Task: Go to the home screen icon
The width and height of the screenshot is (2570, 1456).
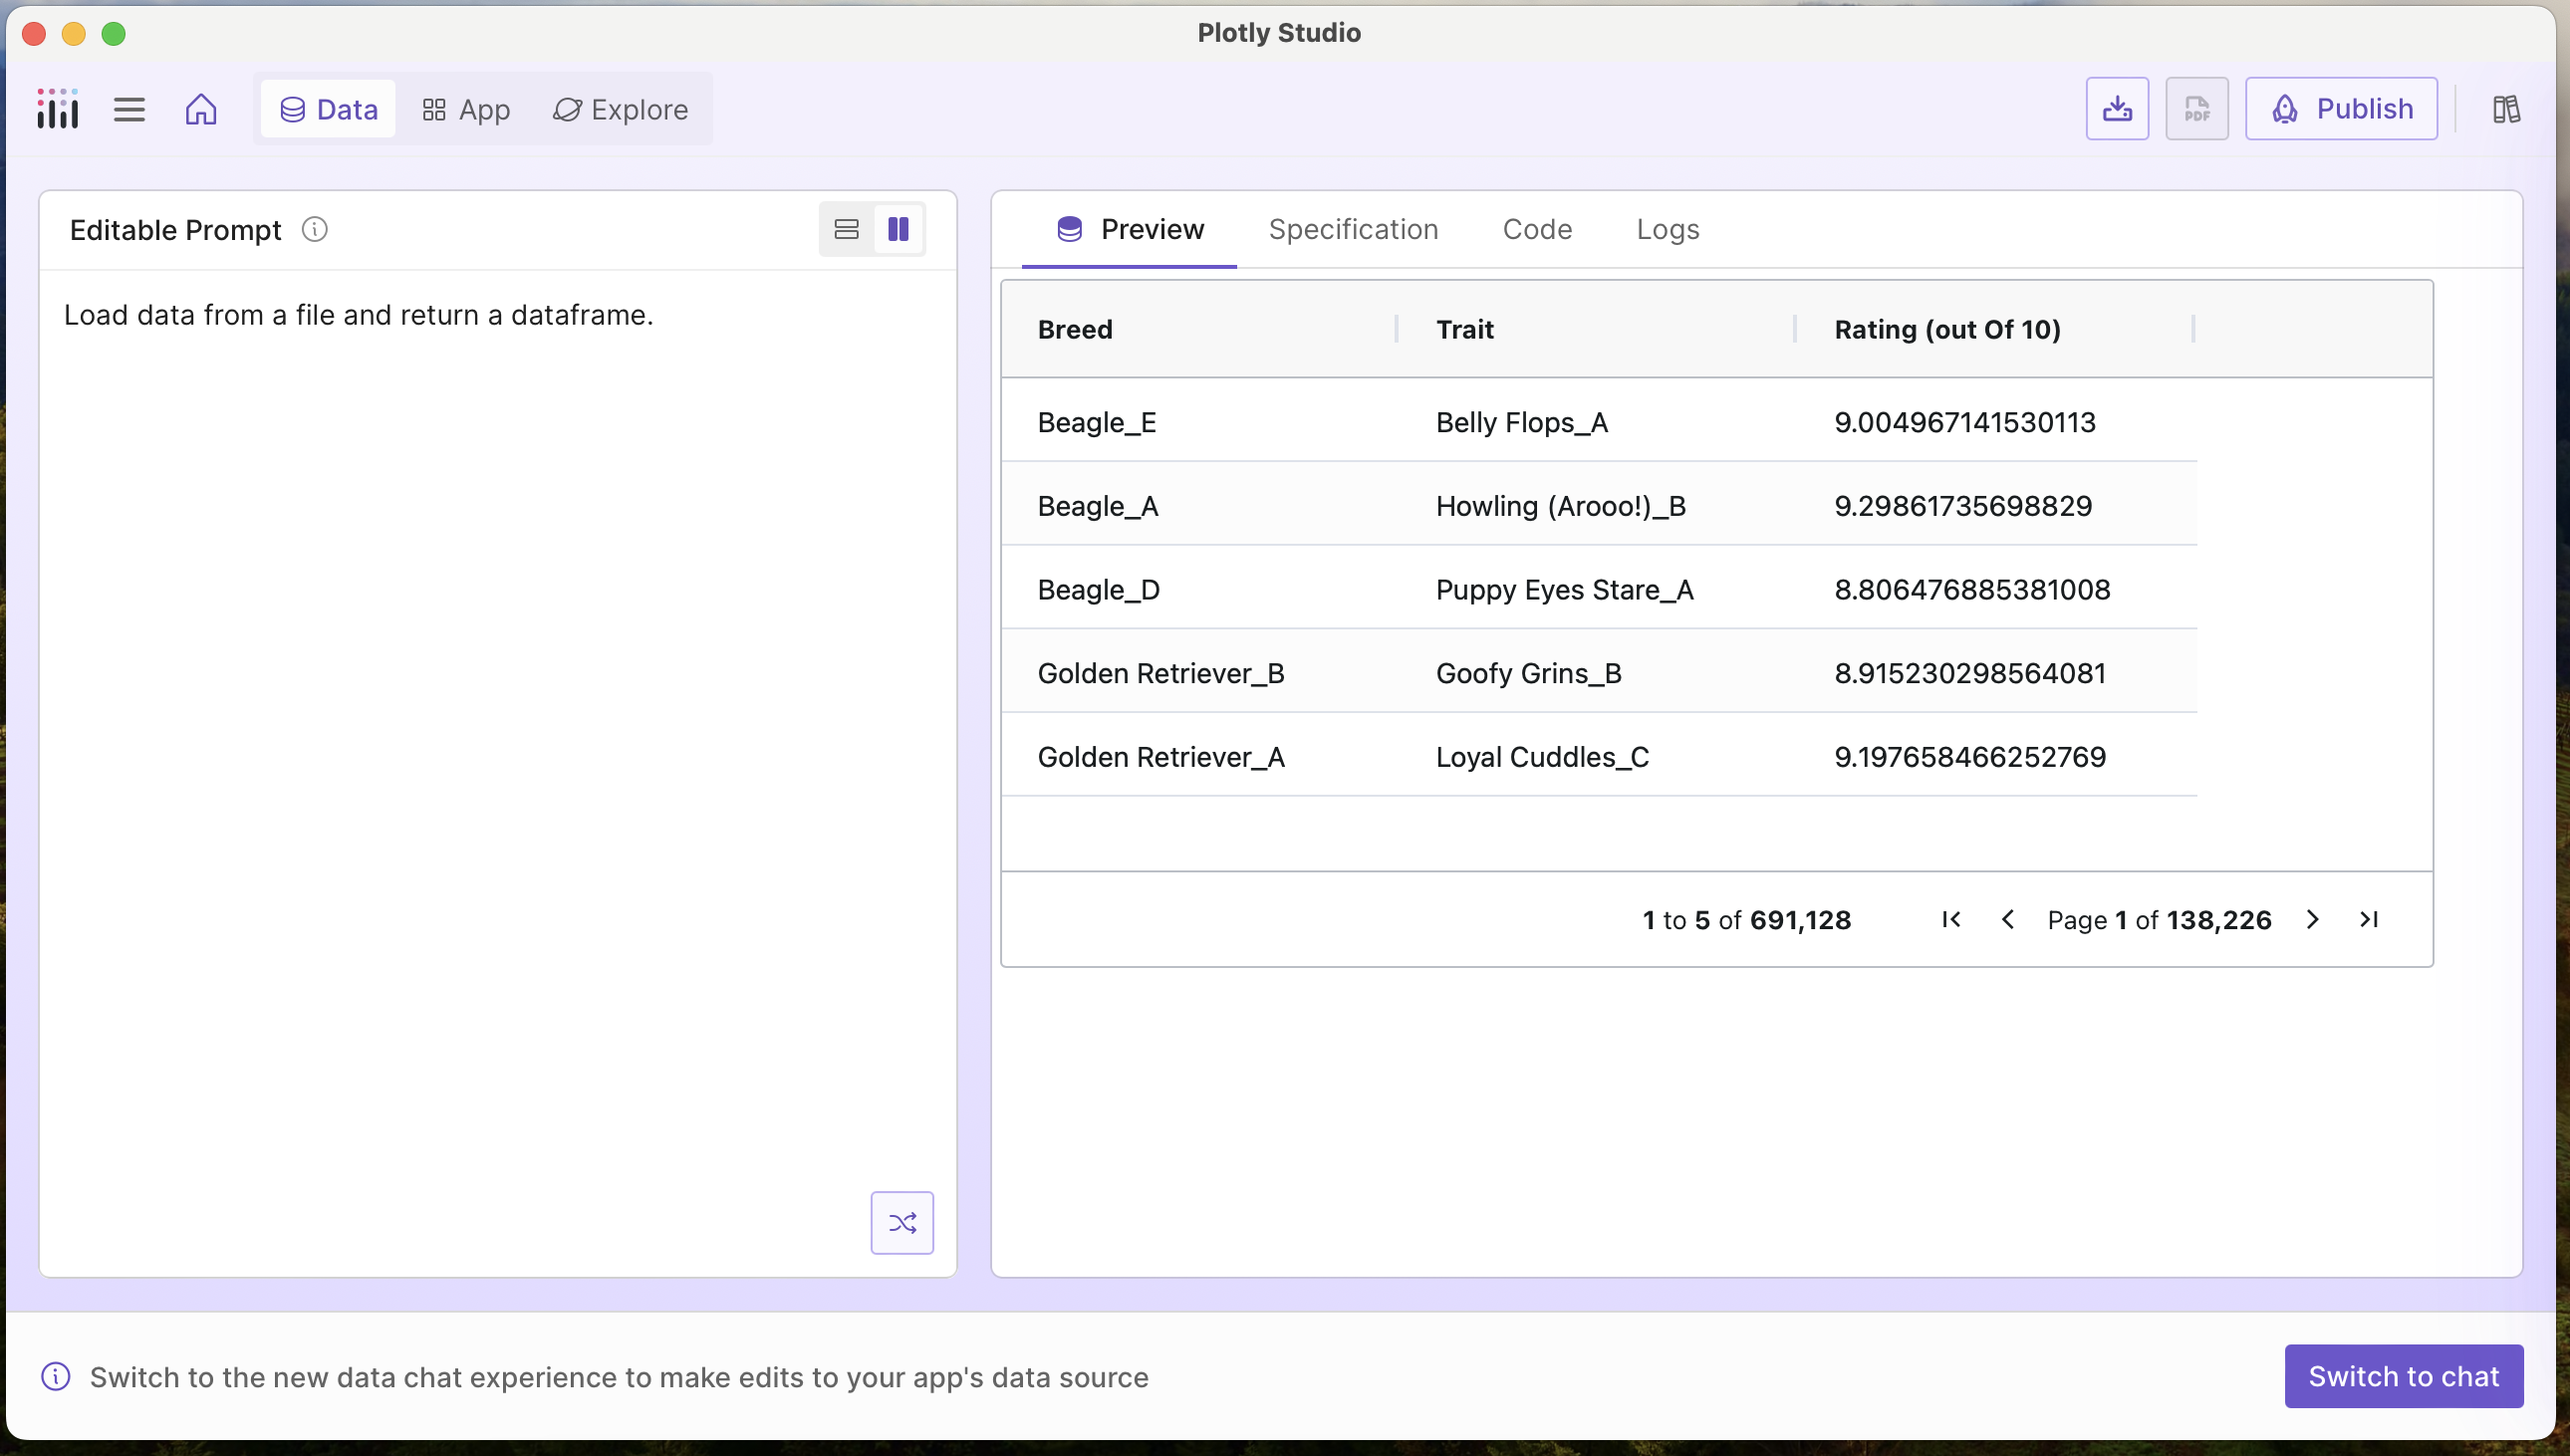Action: click(201, 108)
